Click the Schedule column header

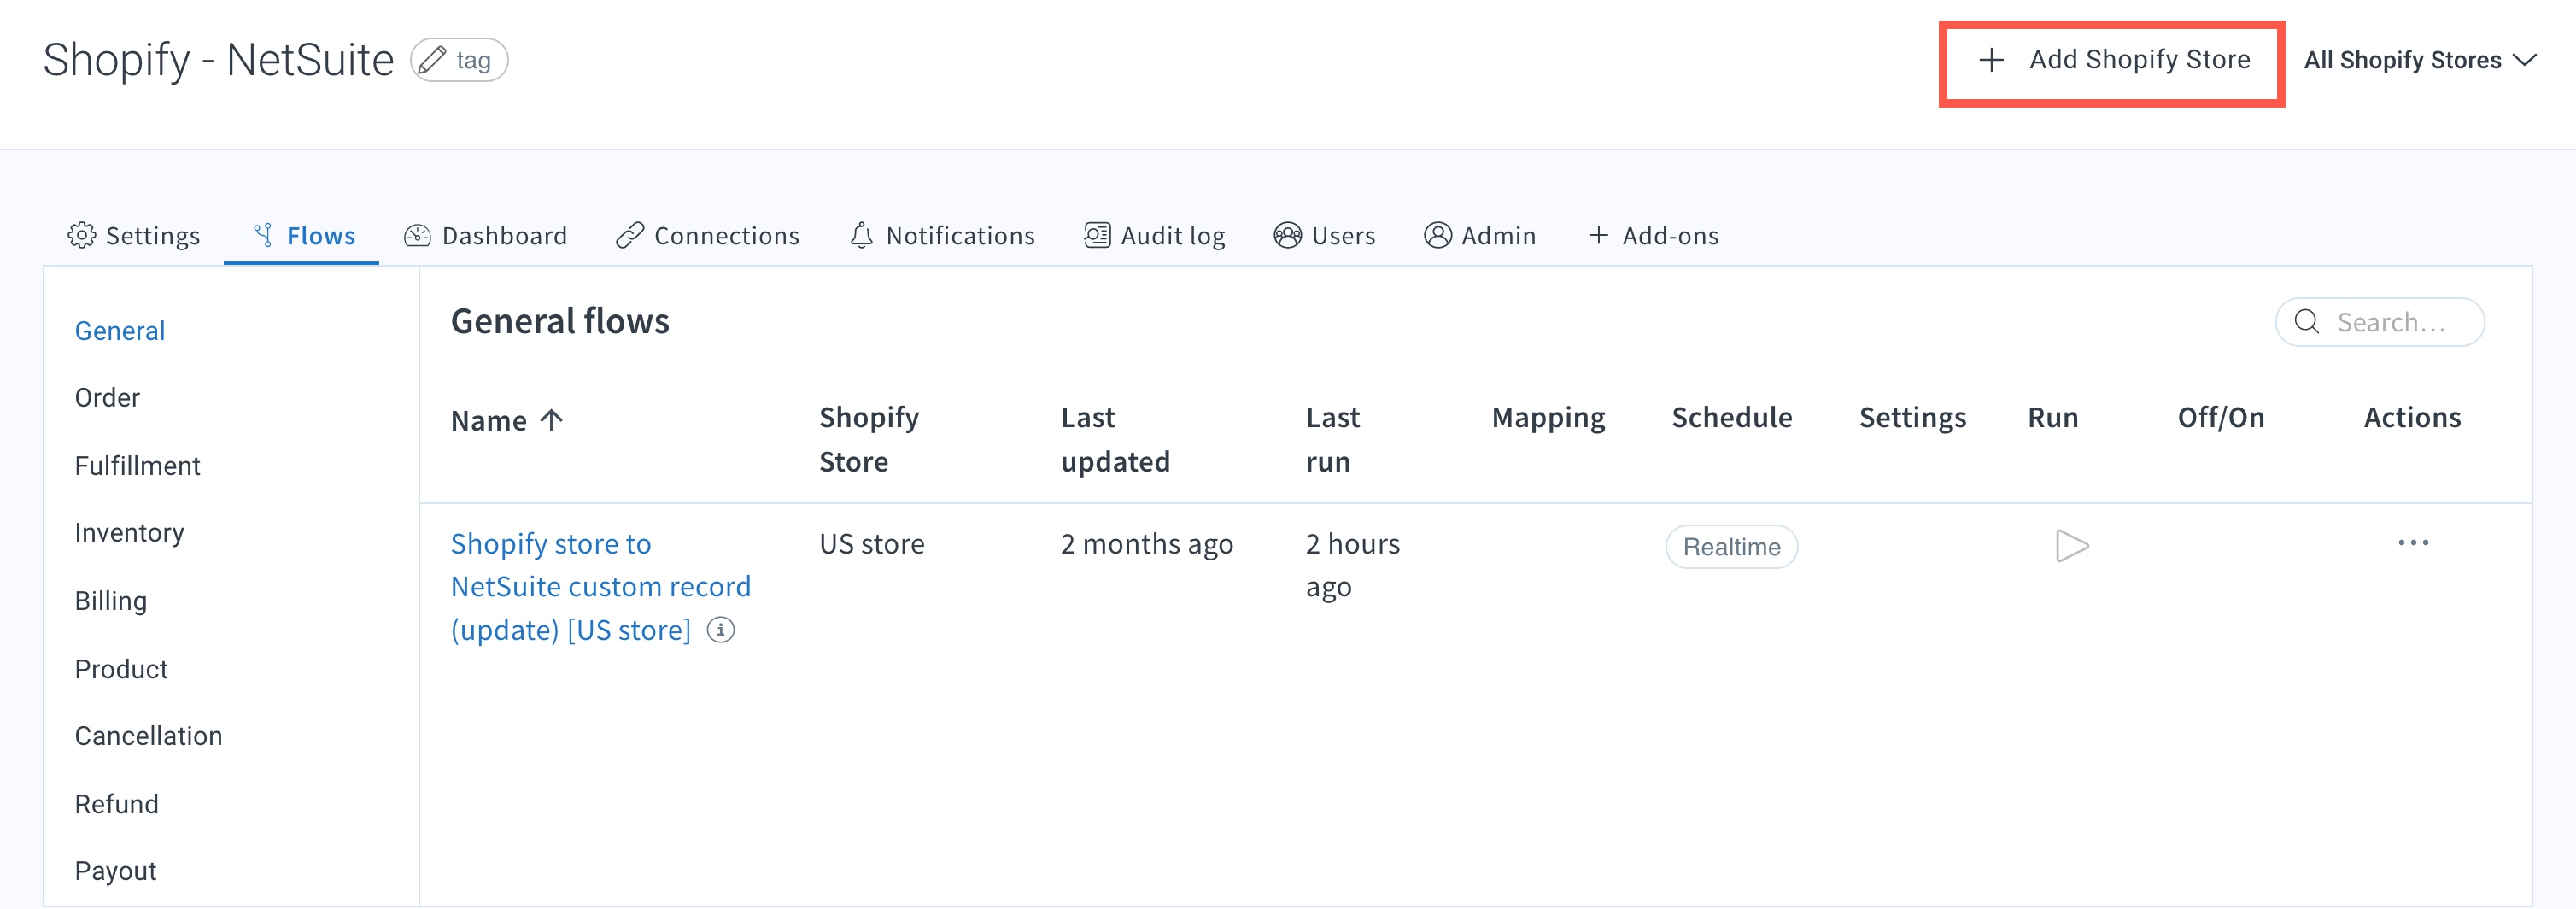coord(1731,417)
